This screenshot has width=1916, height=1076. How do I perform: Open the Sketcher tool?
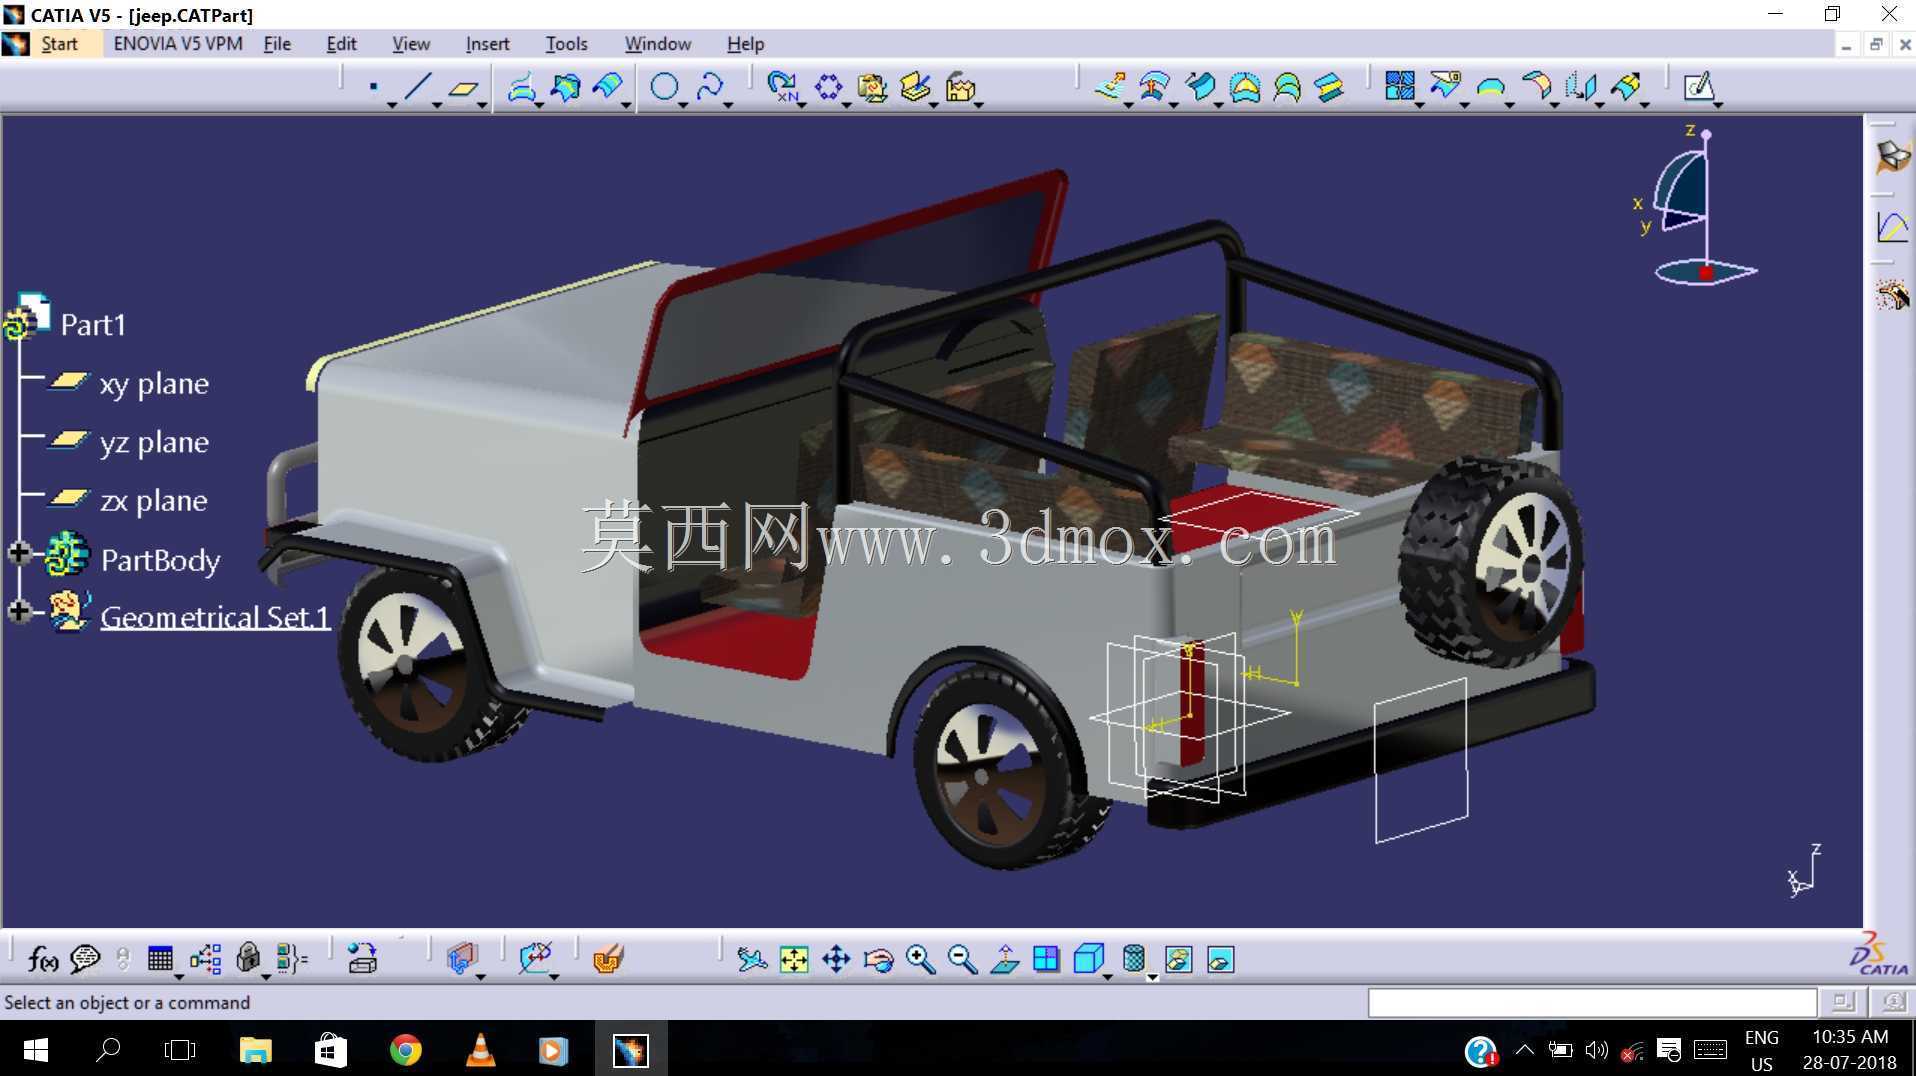click(1698, 87)
